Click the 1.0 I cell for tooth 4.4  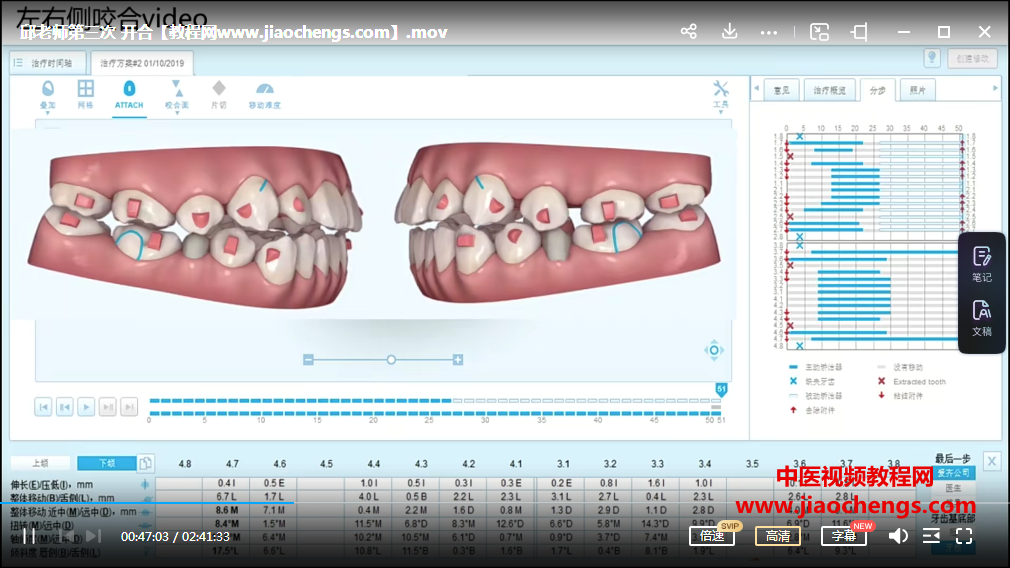click(x=368, y=483)
